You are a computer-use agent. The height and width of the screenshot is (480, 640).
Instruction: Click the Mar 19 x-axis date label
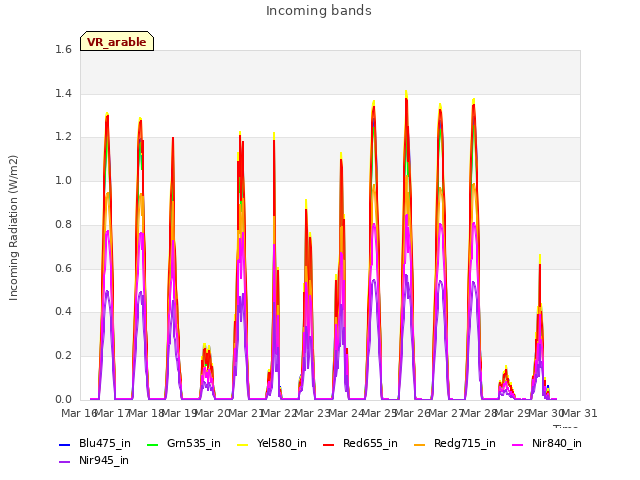tap(180, 413)
